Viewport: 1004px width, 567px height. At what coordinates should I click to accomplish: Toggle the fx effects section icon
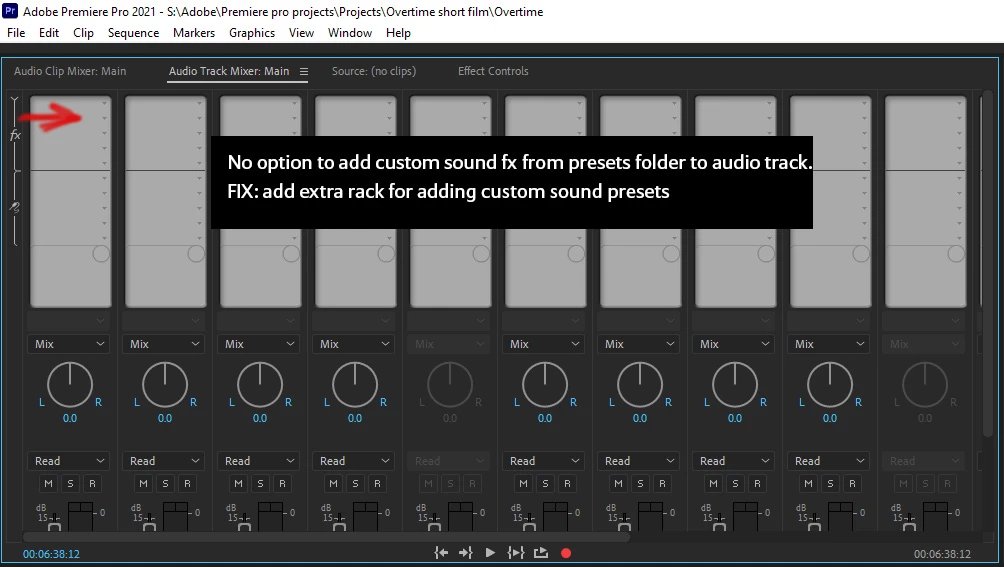tap(15, 135)
